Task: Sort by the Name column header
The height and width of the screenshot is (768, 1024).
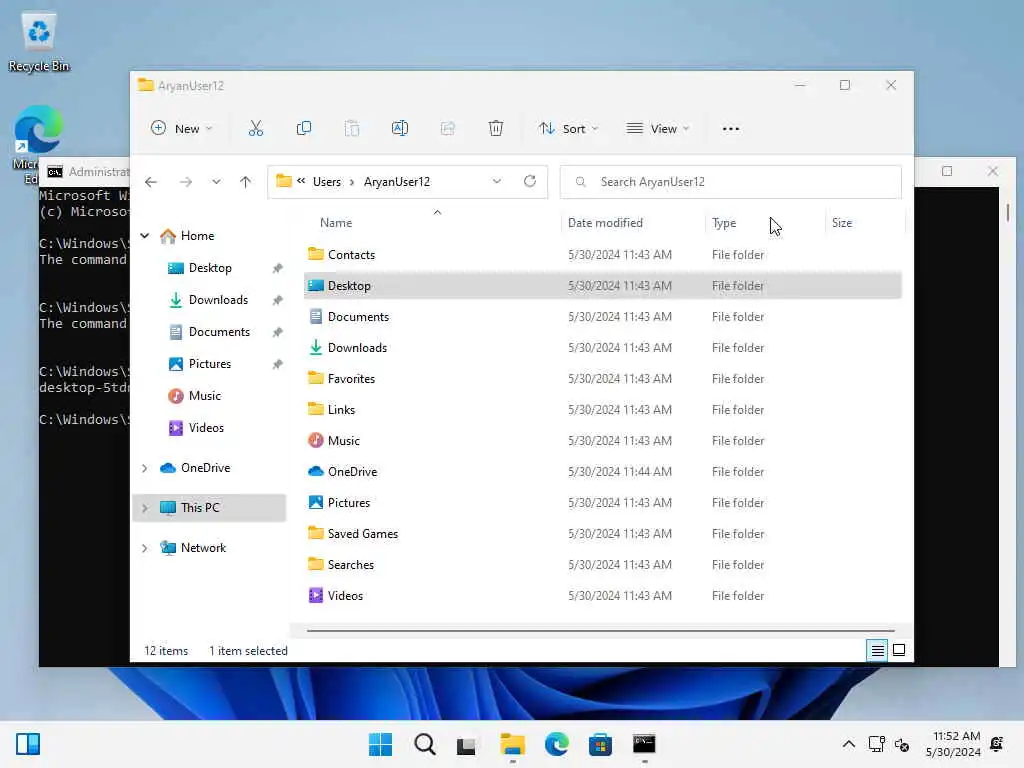Action: click(x=336, y=223)
